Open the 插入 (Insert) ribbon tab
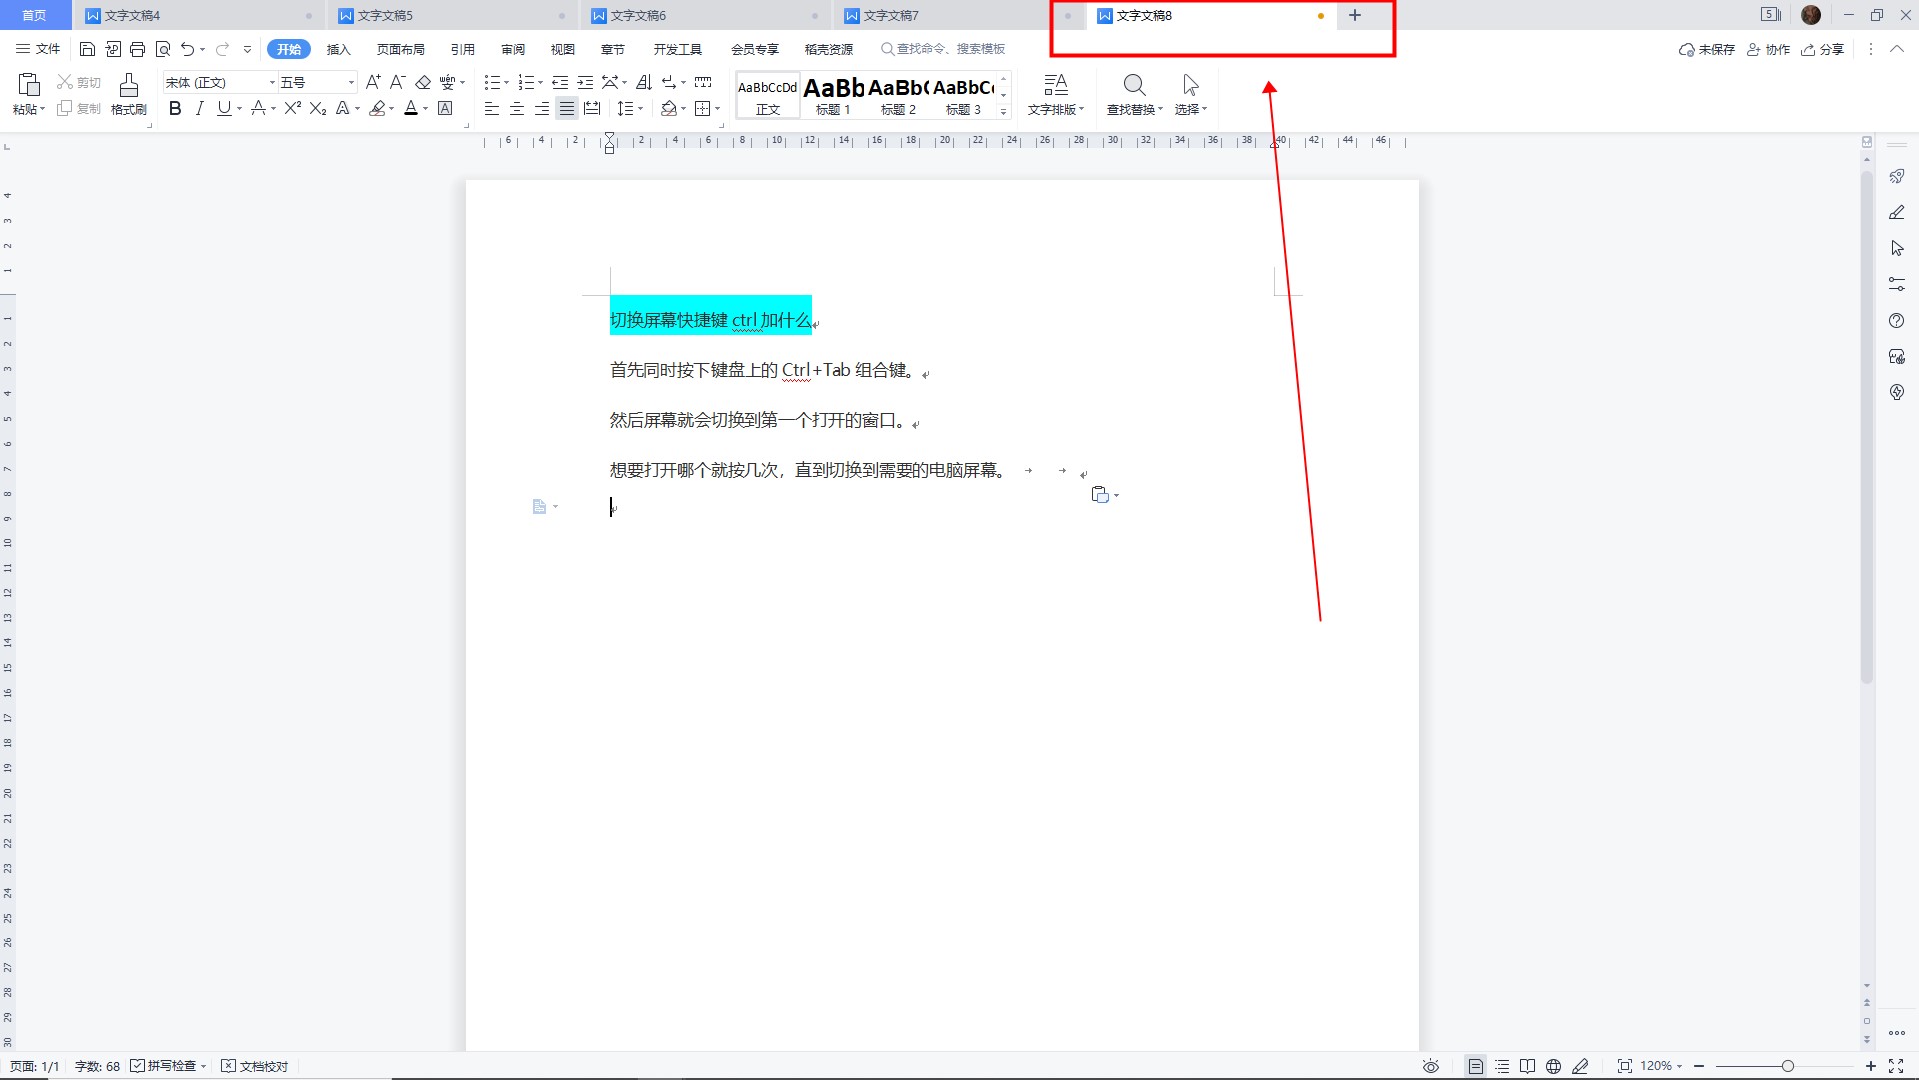The image size is (1919, 1080). pyautogui.click(x=339, y=49)
